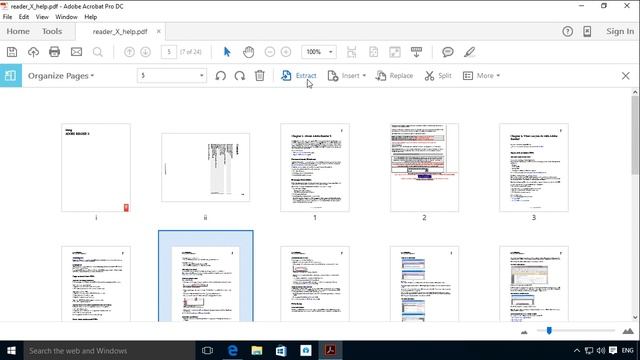Select page thumbnail labeled ii
The height and width of the screenshot is (360, 640).
pos(206,167)
